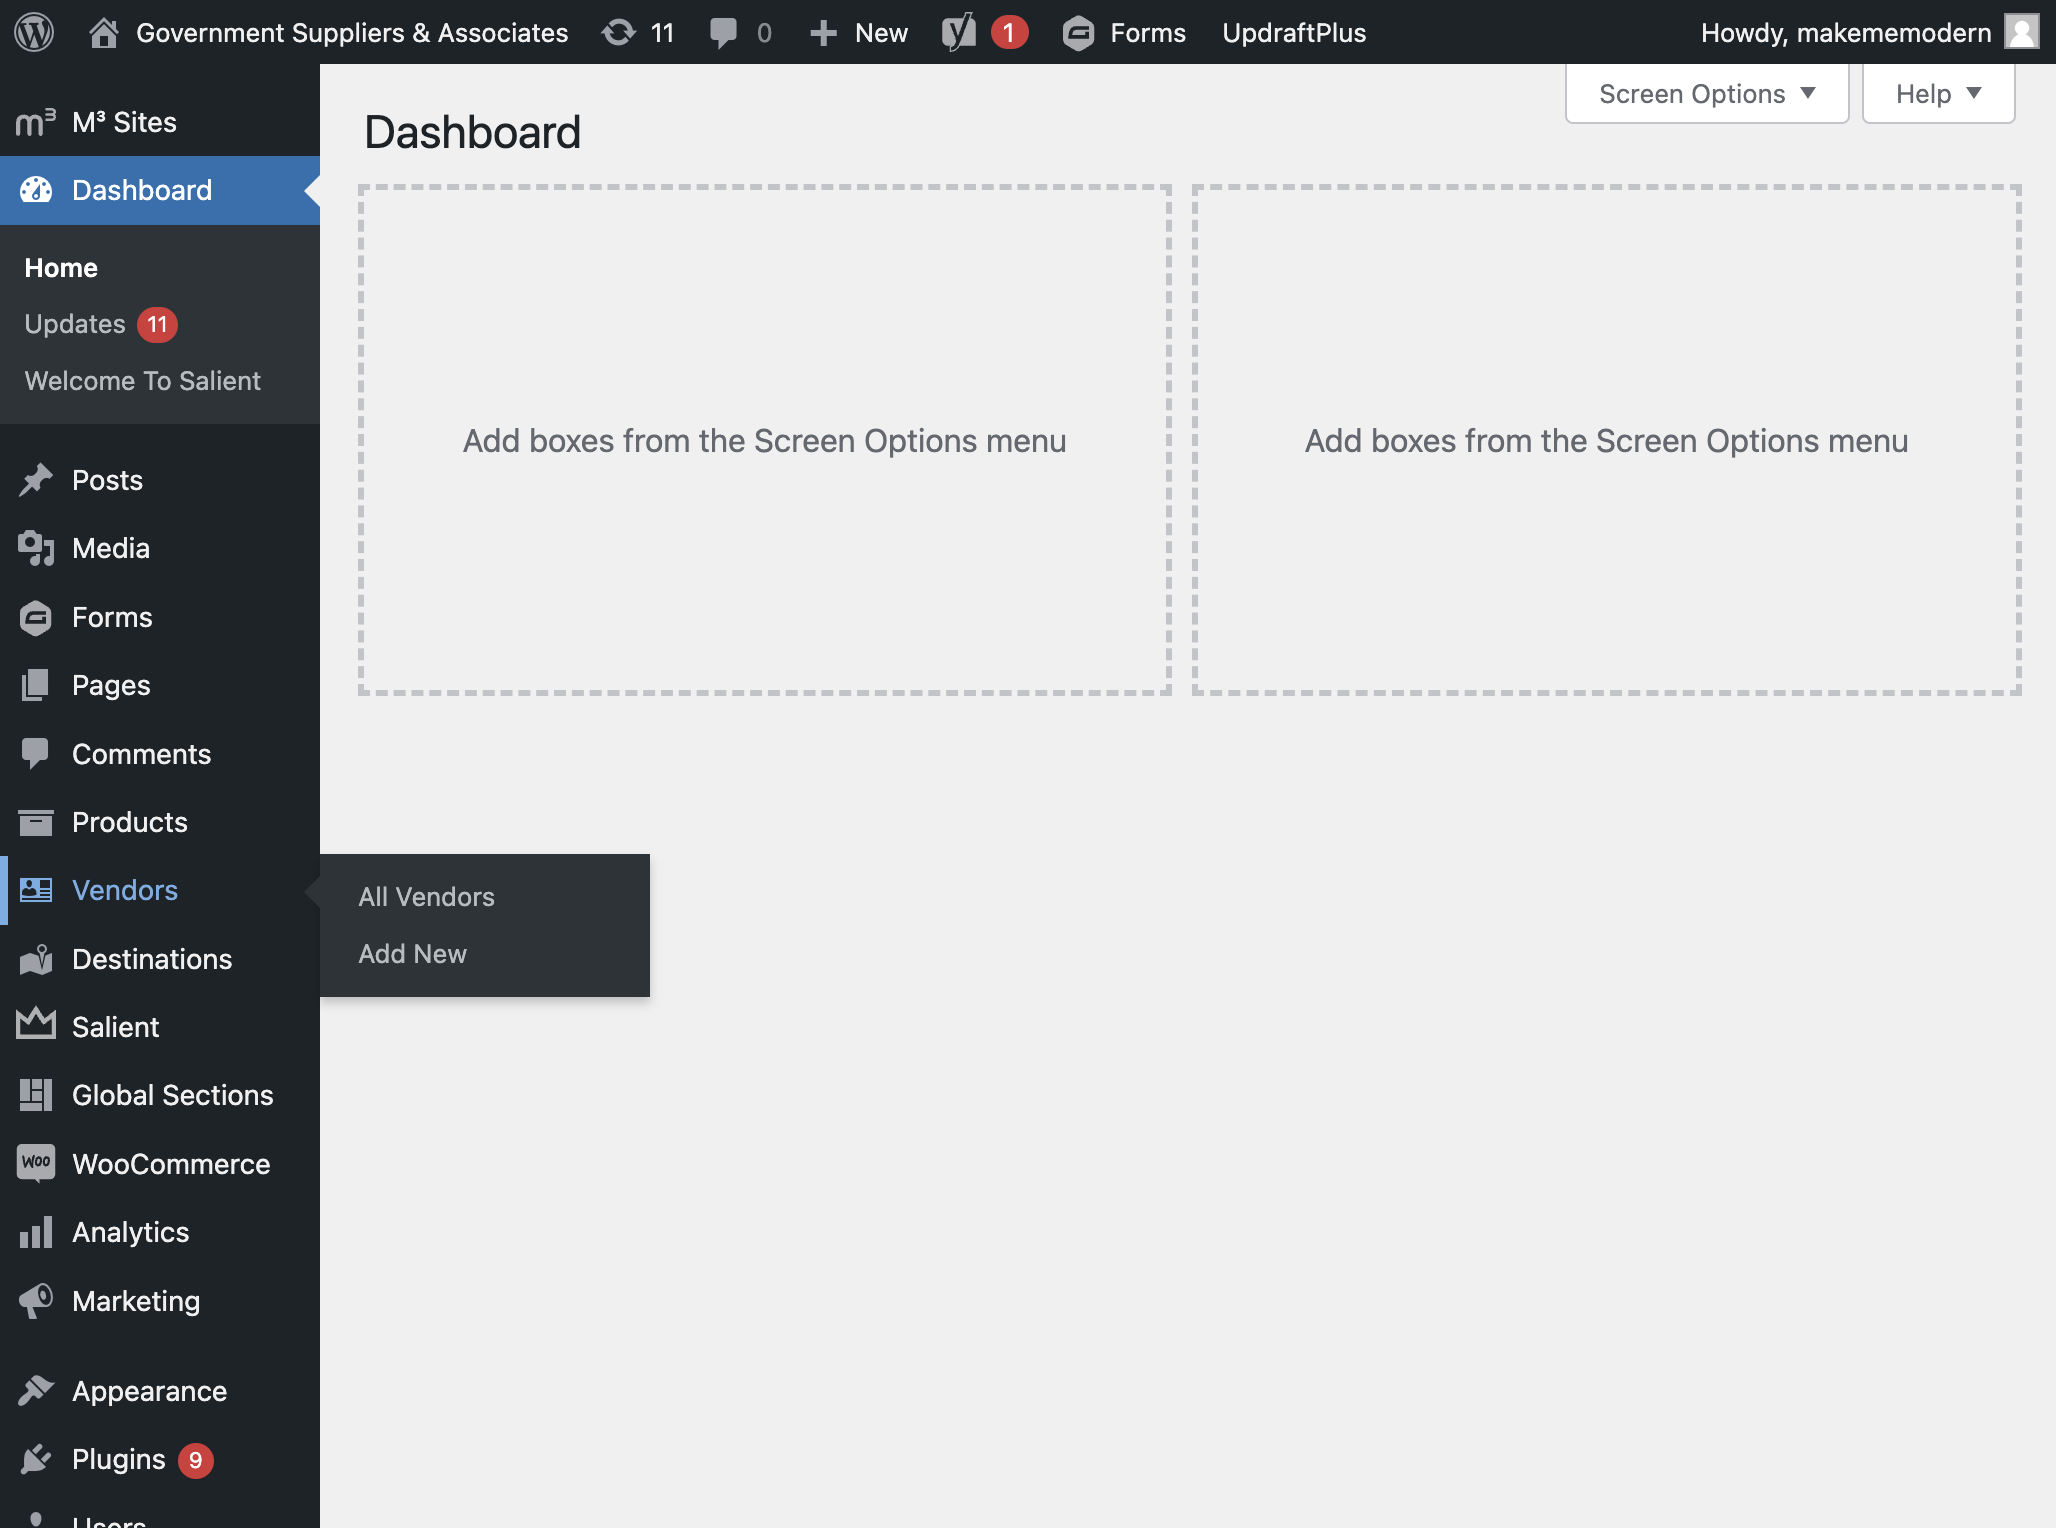
Task: Open the site home icon in admin bar
Action: [104, 33]
